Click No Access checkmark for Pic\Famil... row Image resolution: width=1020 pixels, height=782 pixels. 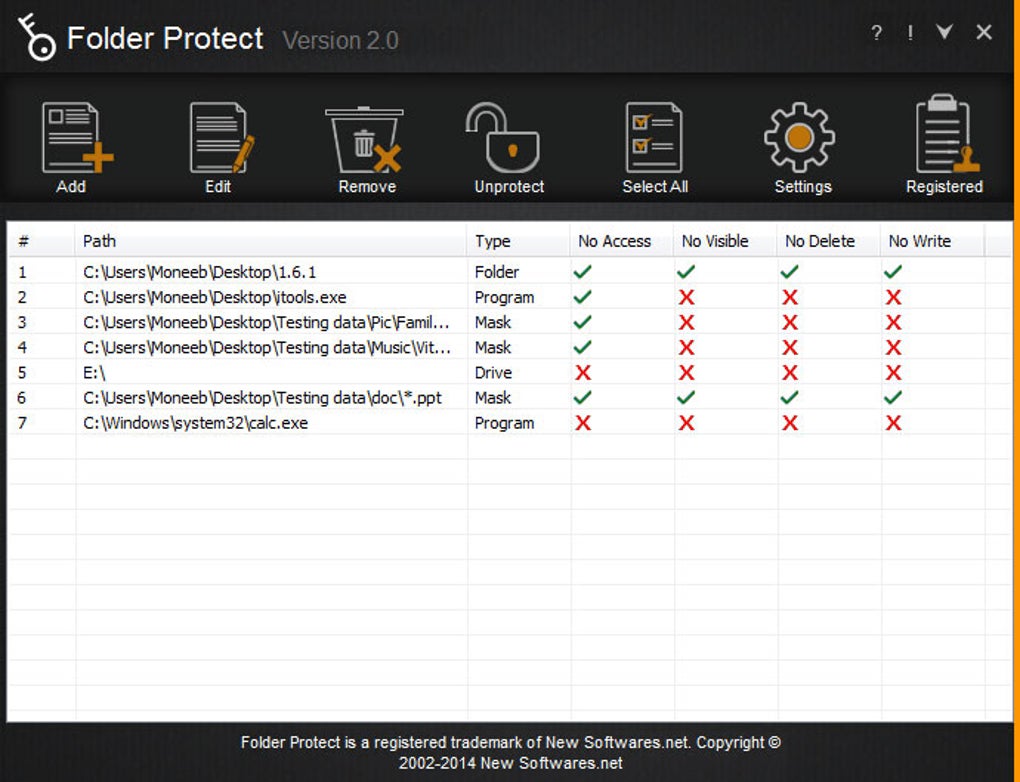tap(583, 321)
